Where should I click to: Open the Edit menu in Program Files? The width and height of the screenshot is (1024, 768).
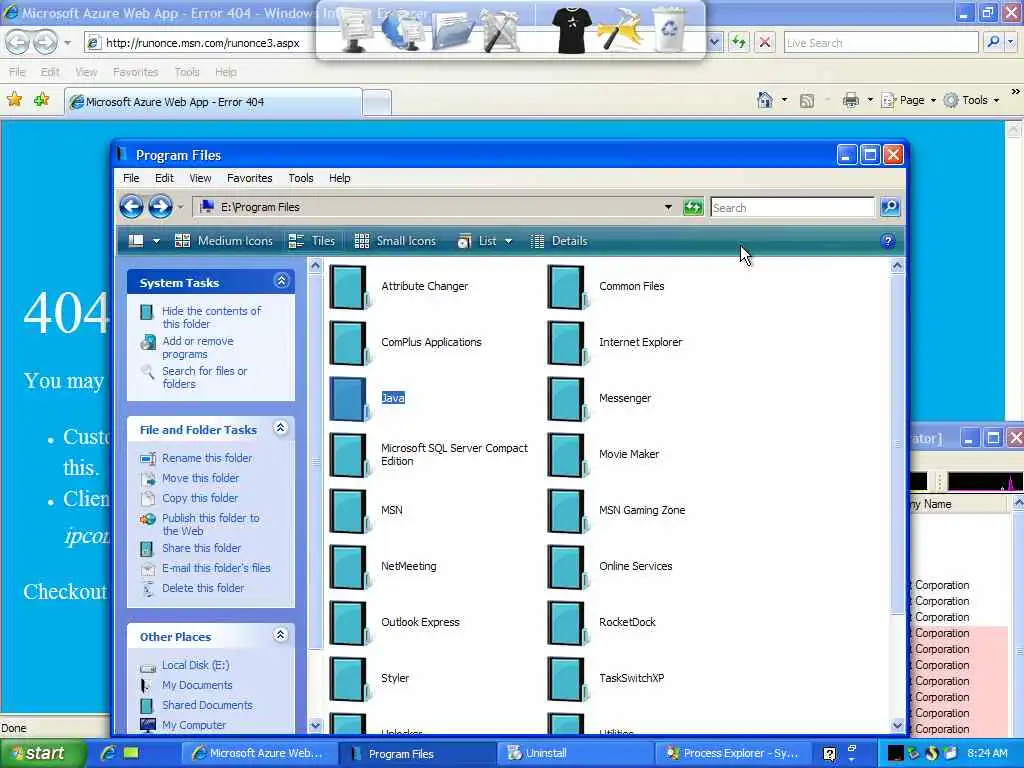pos(164,178)
